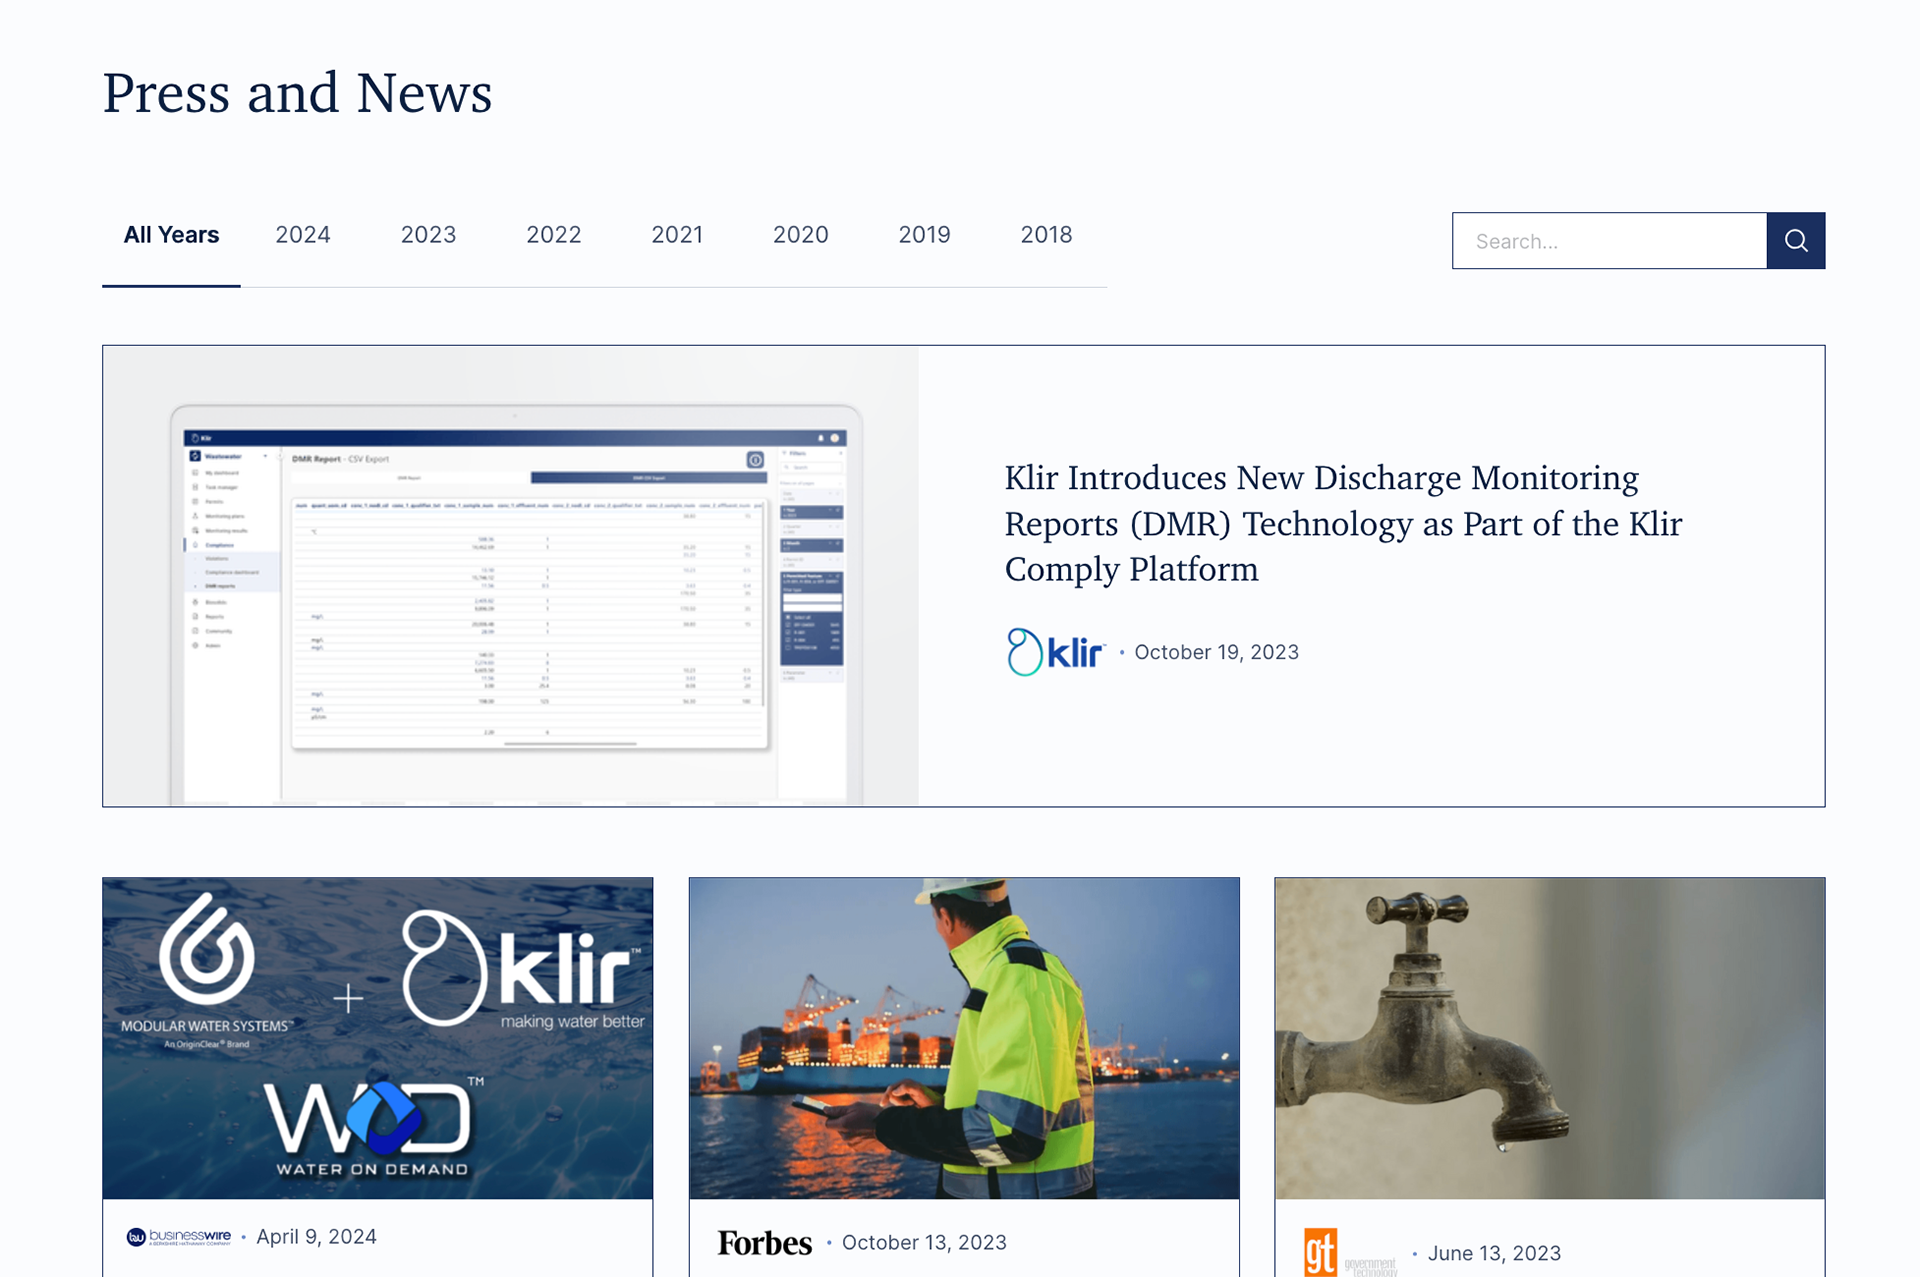Open the Water On Demand Klir card image

click(x=378, y=1038)
